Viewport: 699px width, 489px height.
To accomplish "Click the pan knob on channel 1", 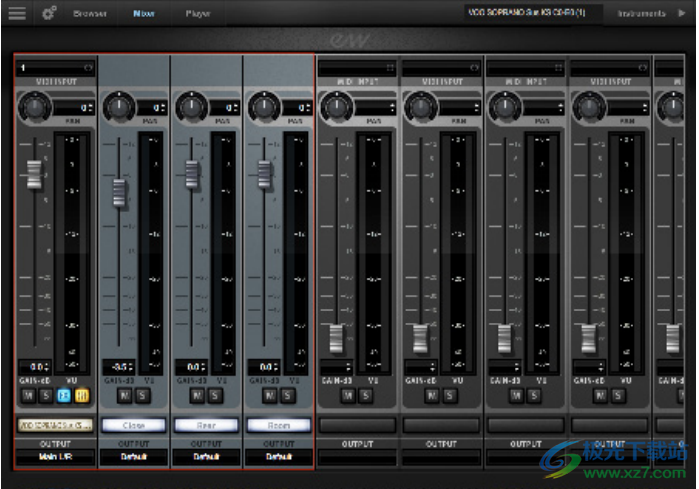I will coord(35,107).
